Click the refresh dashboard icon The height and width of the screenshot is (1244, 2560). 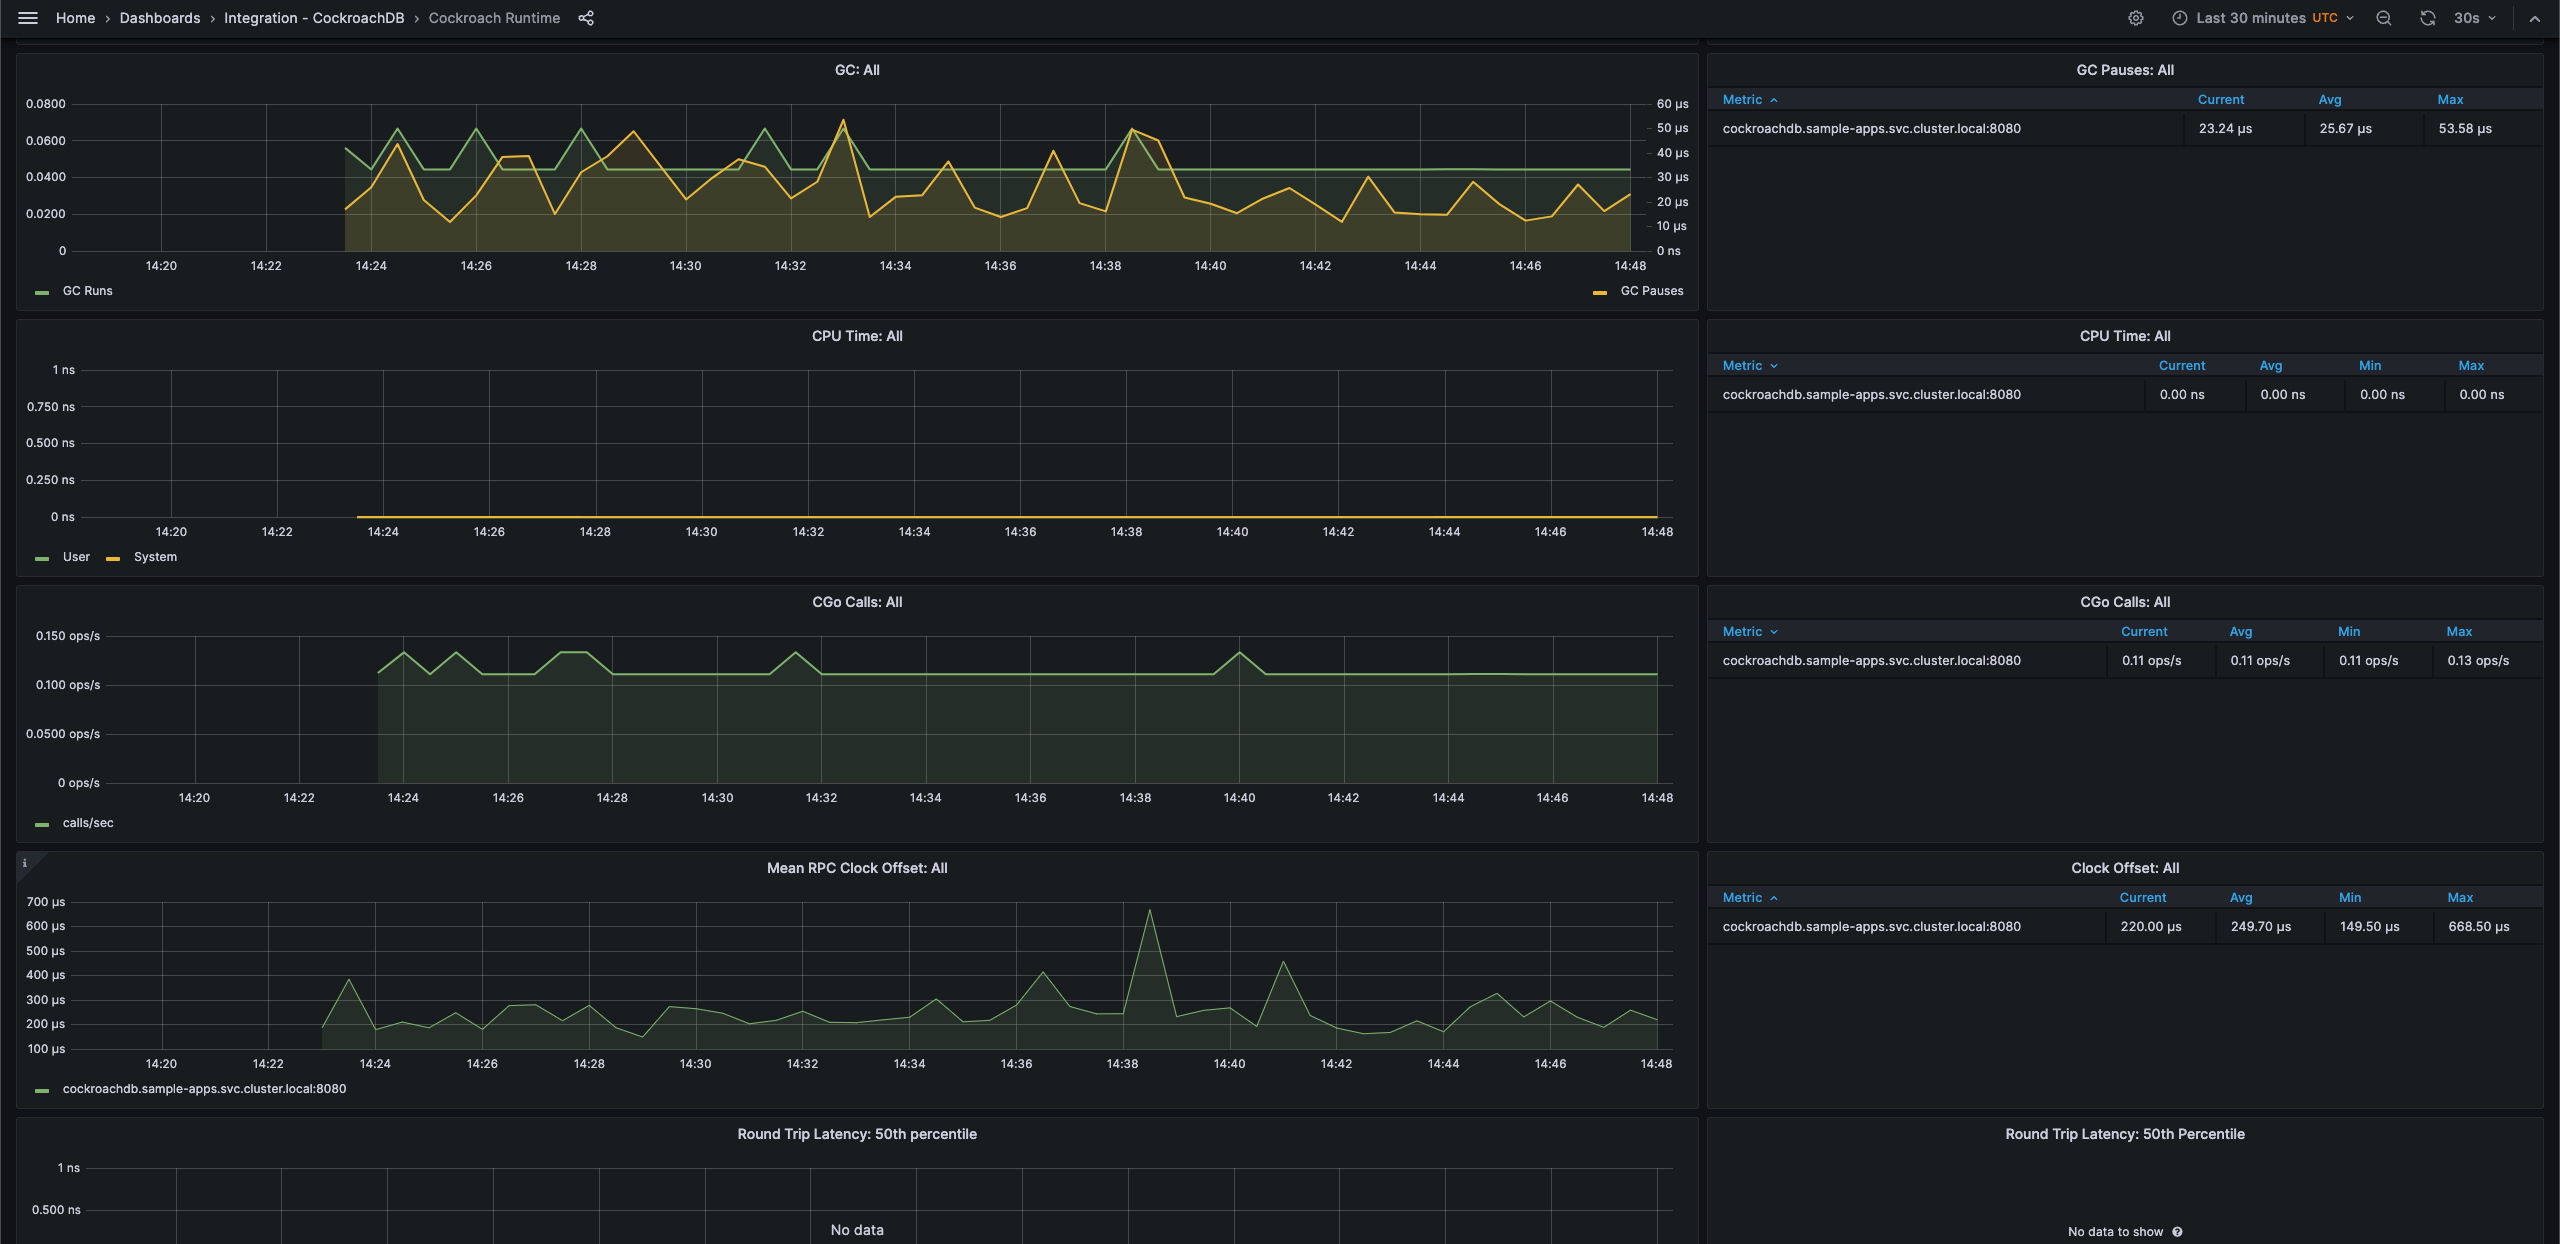[x=2428, y=17]
